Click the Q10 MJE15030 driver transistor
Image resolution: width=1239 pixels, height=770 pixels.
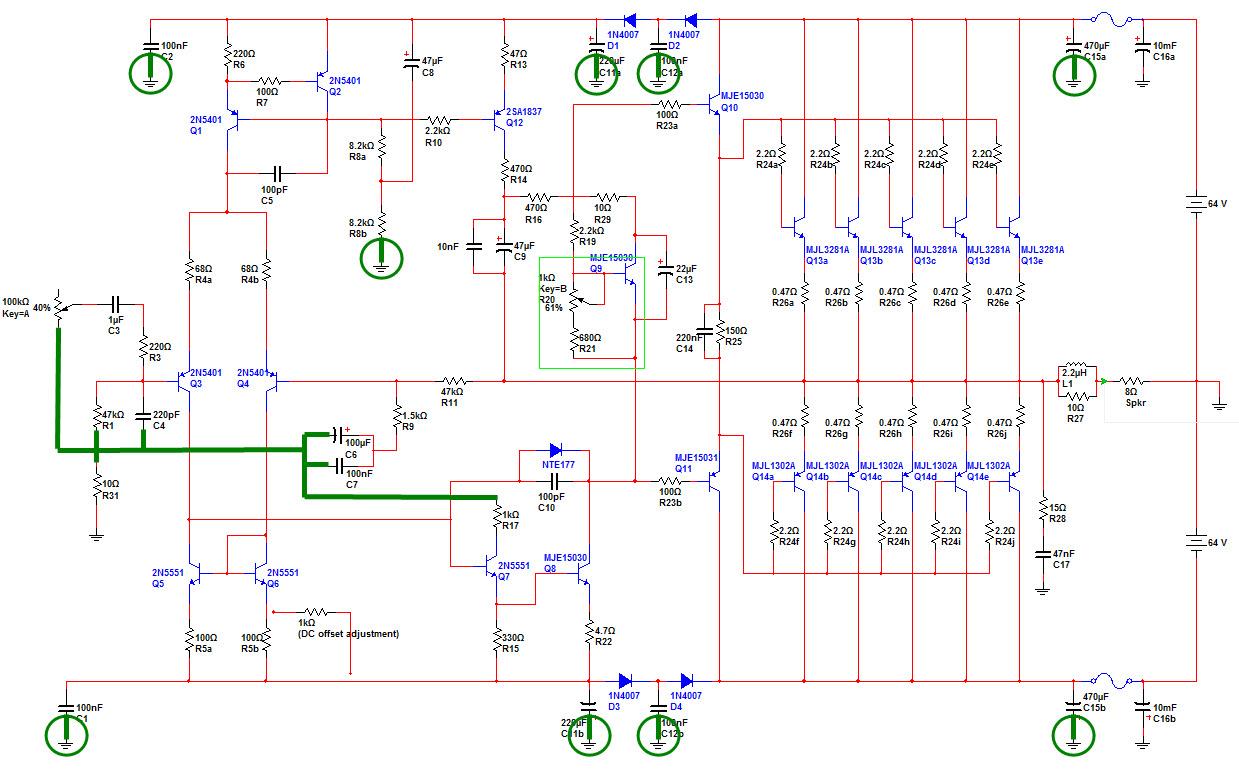click(715, 104)
